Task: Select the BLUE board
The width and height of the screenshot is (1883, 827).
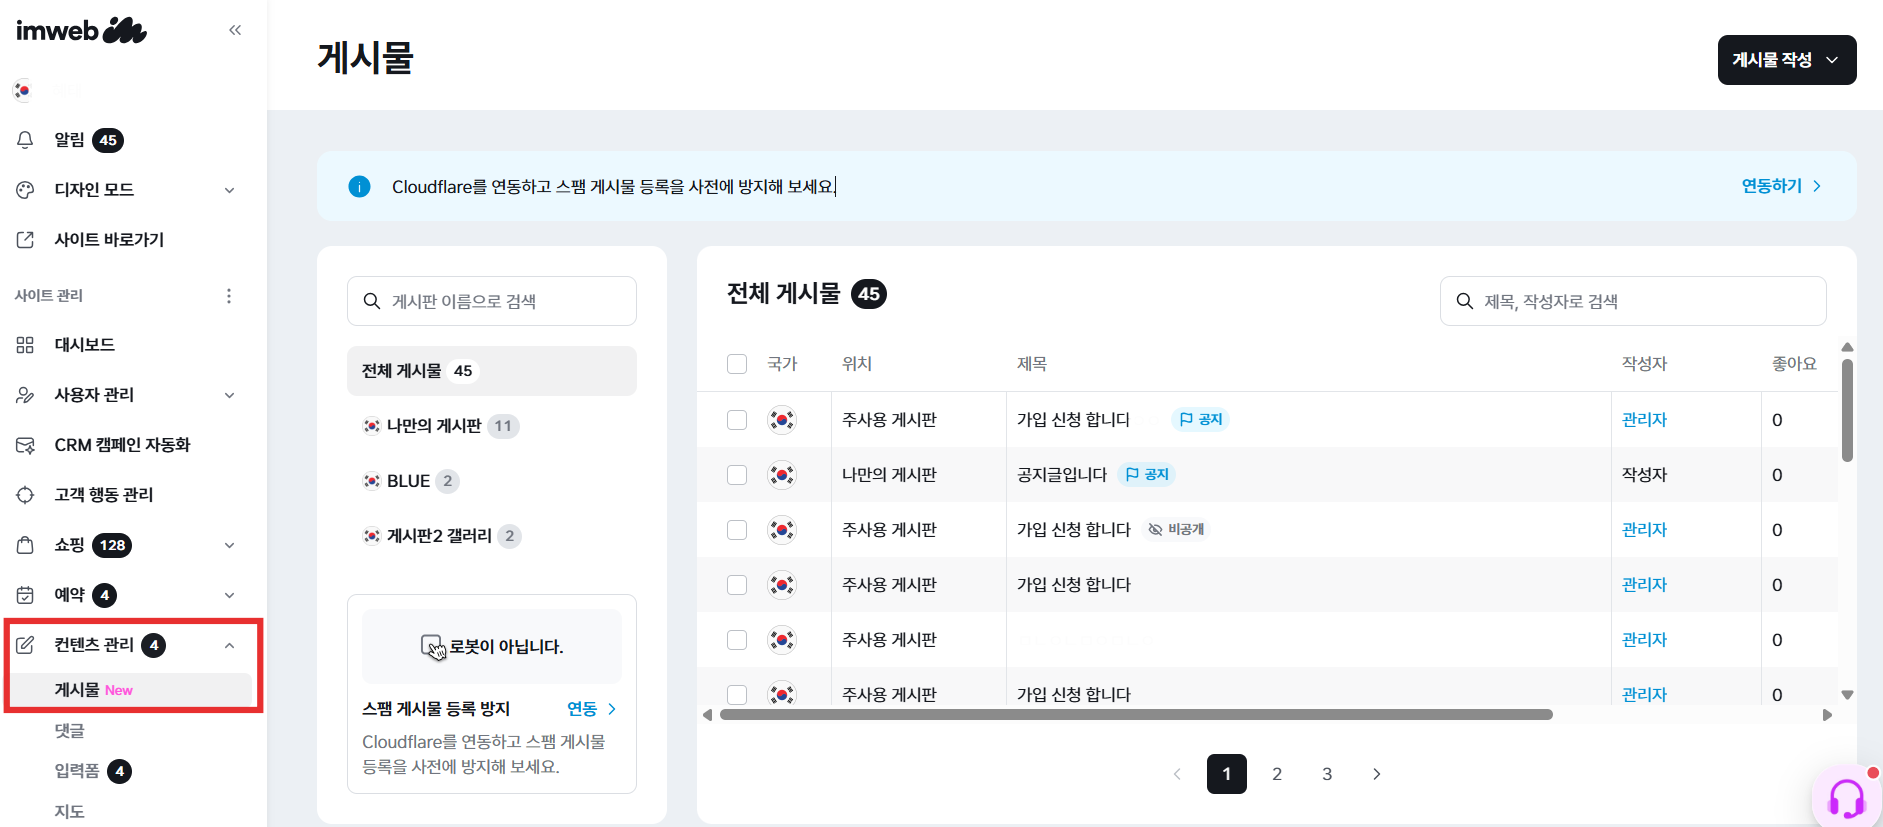Action: (411, 481)
